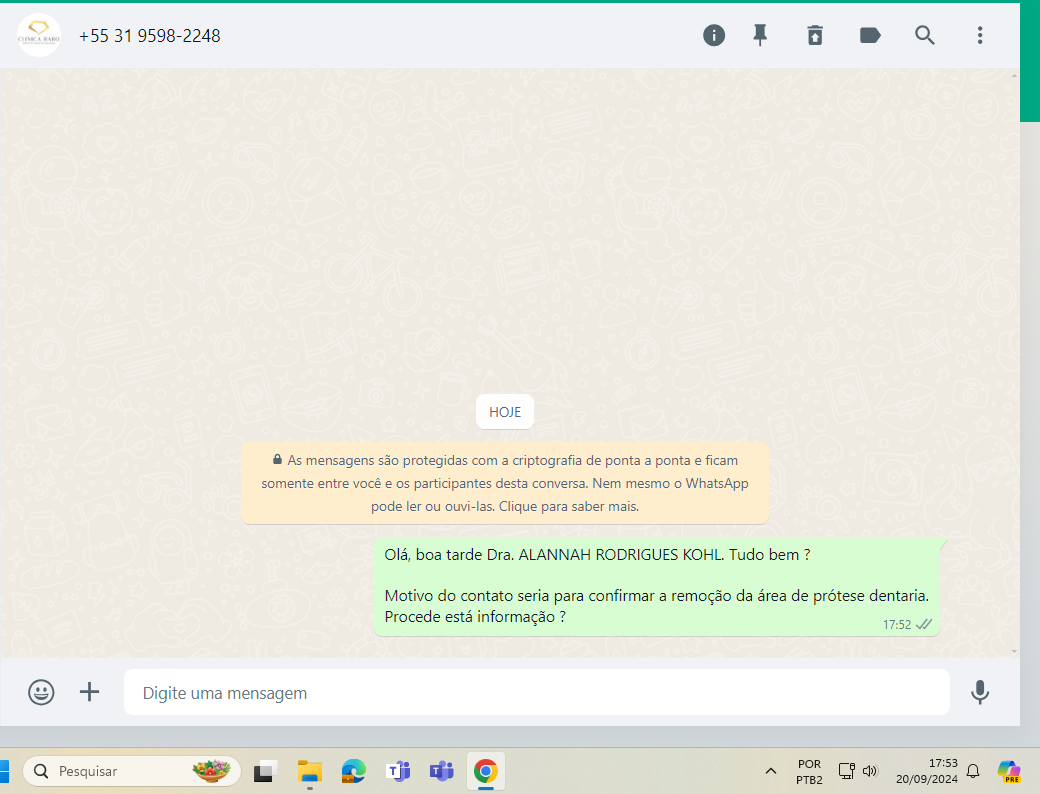Click the chat scrollbar up arrow
Image resolution: width=1040 pixels, height=794 pixels.
point(1014,76)
